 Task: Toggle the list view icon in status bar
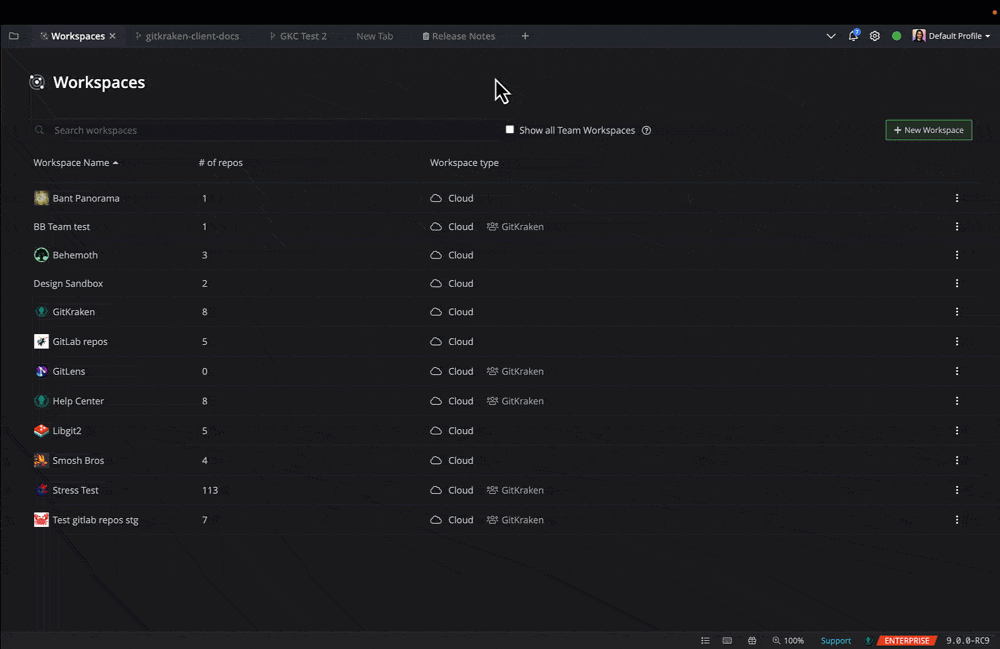click(705, 641)
